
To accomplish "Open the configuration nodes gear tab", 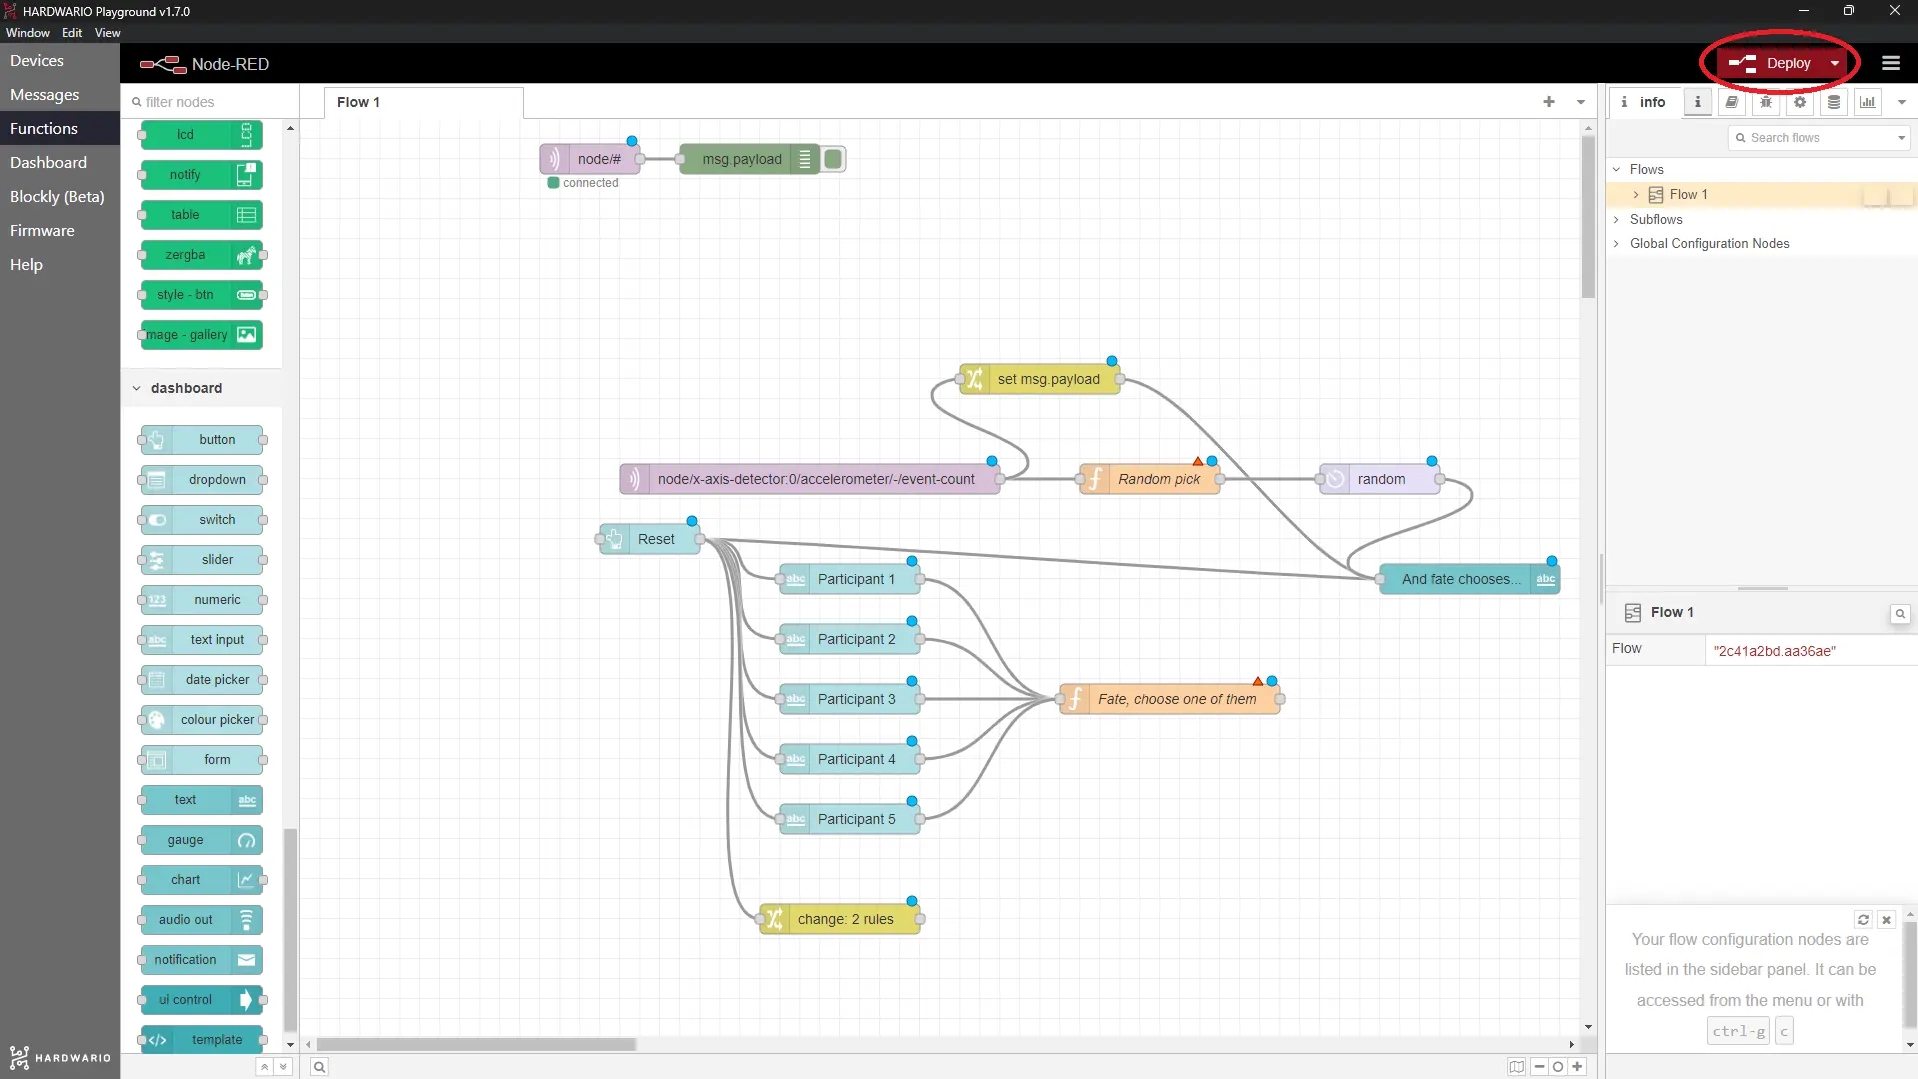I will (1800, 102).
